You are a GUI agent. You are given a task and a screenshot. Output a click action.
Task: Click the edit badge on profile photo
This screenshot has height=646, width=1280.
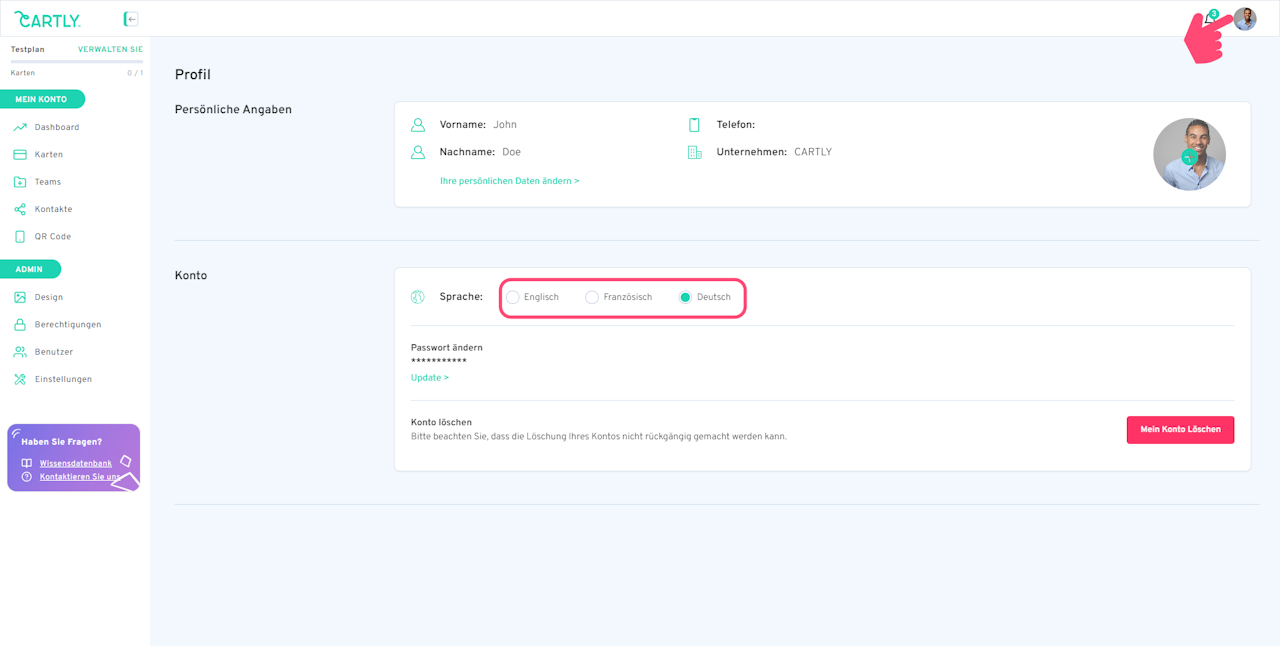(x=1189, y=157)
